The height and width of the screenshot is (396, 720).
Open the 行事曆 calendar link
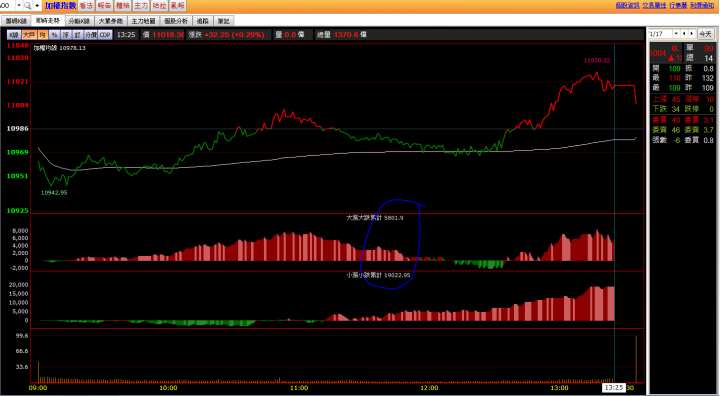[678, 6]
